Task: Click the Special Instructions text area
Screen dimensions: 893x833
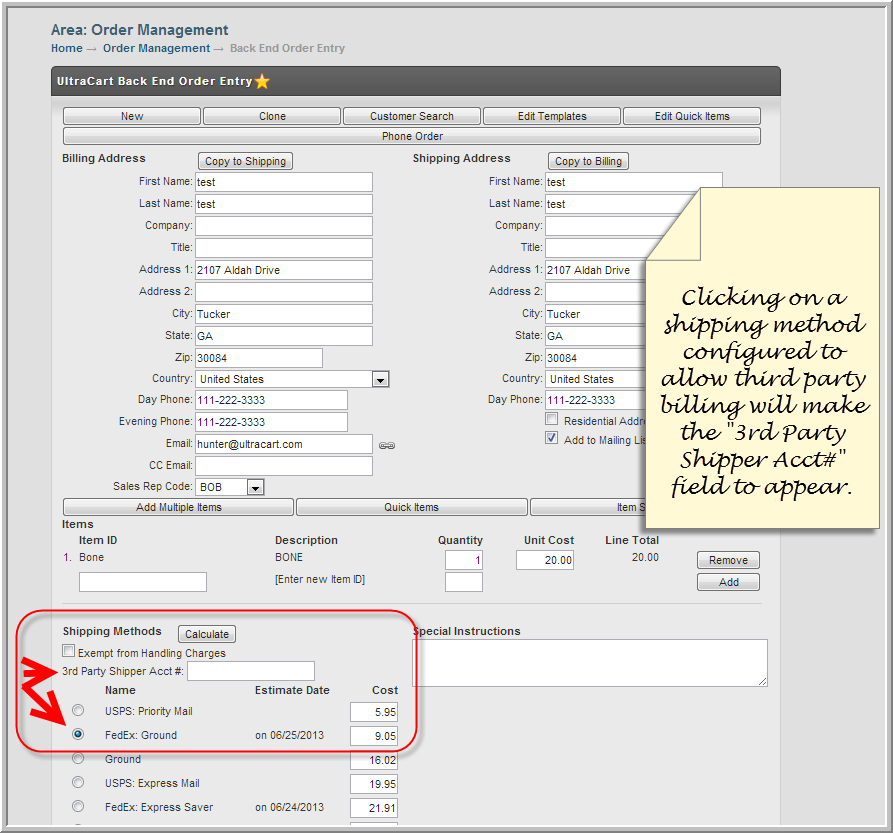Action: tap(589, 663)
